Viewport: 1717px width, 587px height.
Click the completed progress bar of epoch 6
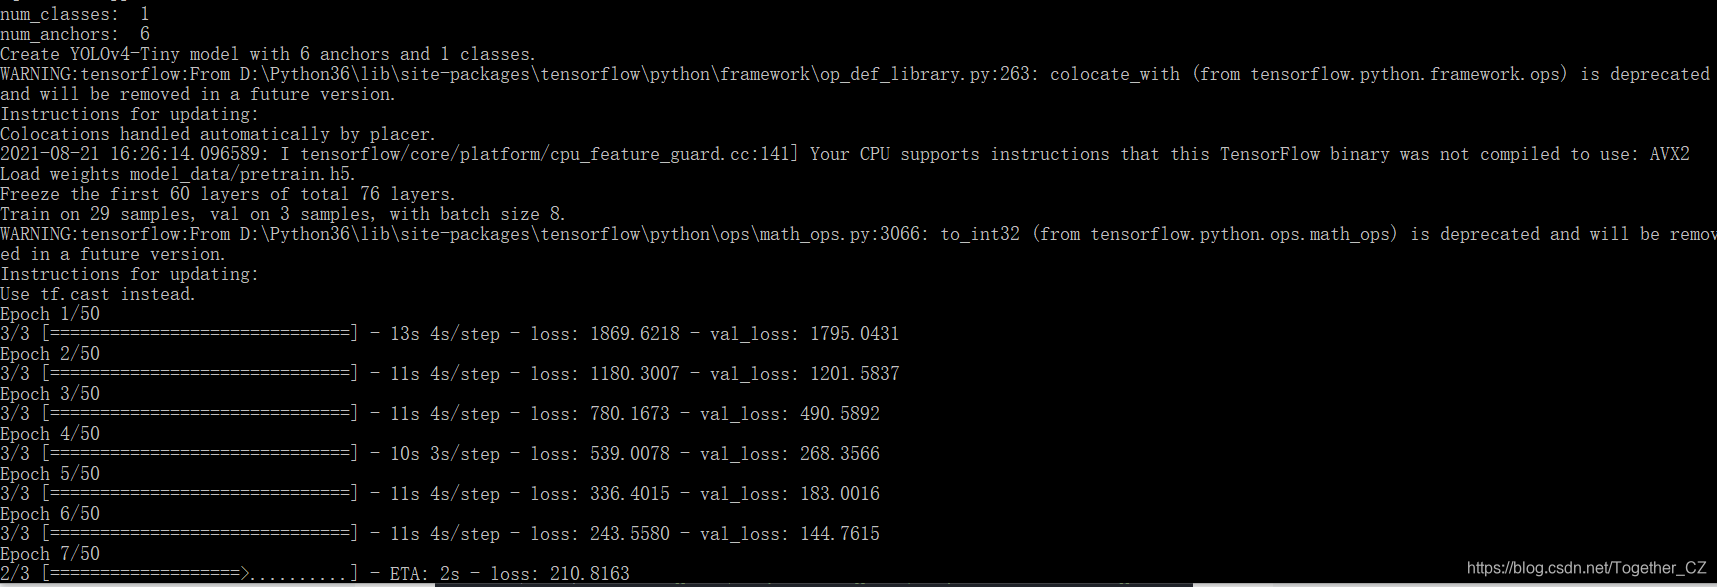tap(200, 534)
